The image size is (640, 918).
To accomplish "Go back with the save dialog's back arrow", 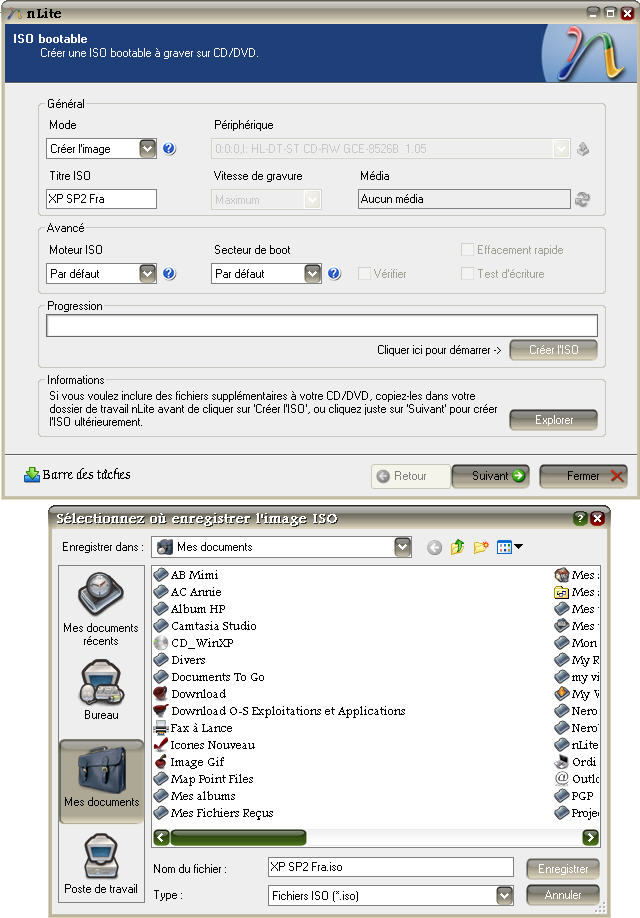I will point(434,547).
